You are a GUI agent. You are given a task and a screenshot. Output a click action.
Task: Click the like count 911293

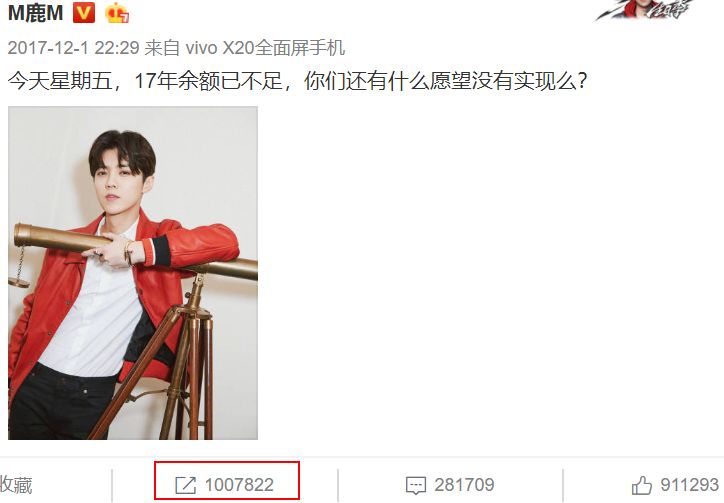pyautogui.click(x=689, y=485)
